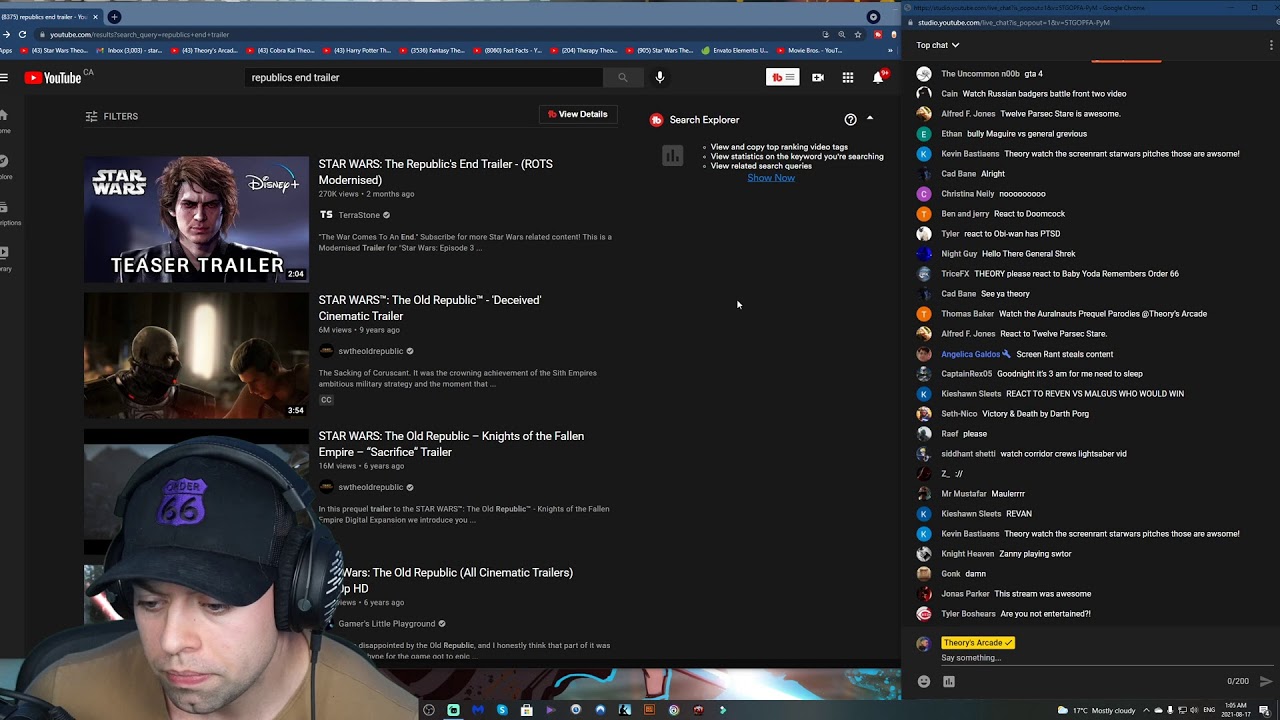Open the weather widget 17°C Mostly cloudy
Viewport: 1280px width, 720px height.
[1095, 710]
